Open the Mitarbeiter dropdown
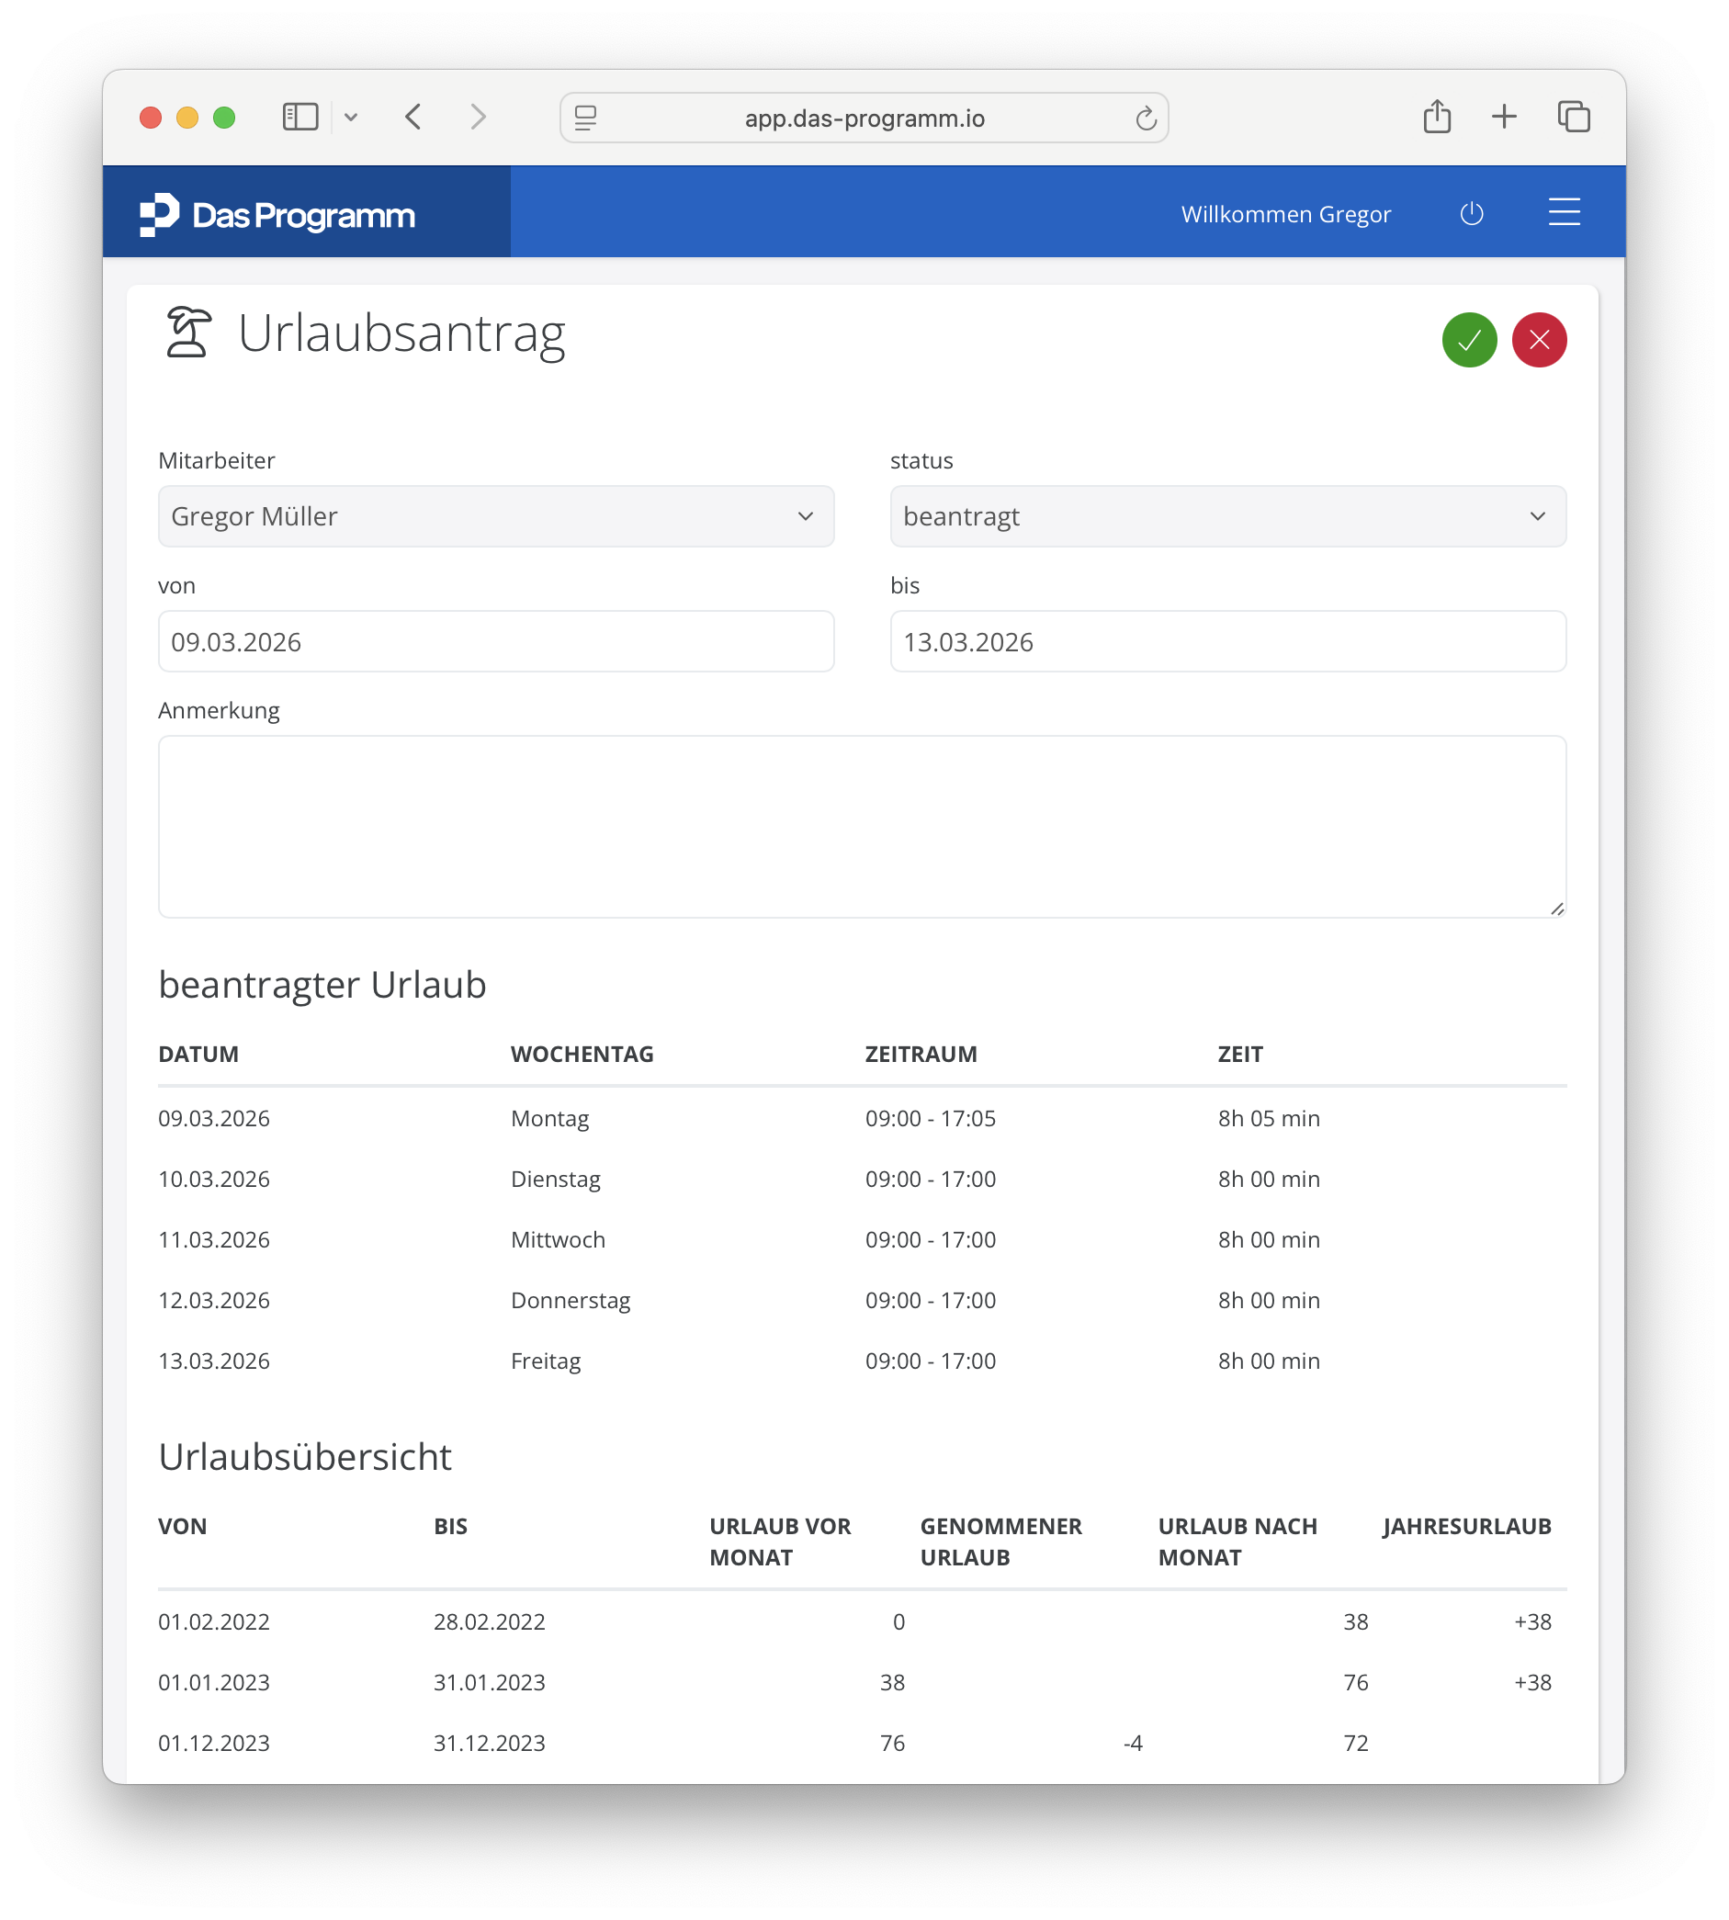 [x=496, y=516]
